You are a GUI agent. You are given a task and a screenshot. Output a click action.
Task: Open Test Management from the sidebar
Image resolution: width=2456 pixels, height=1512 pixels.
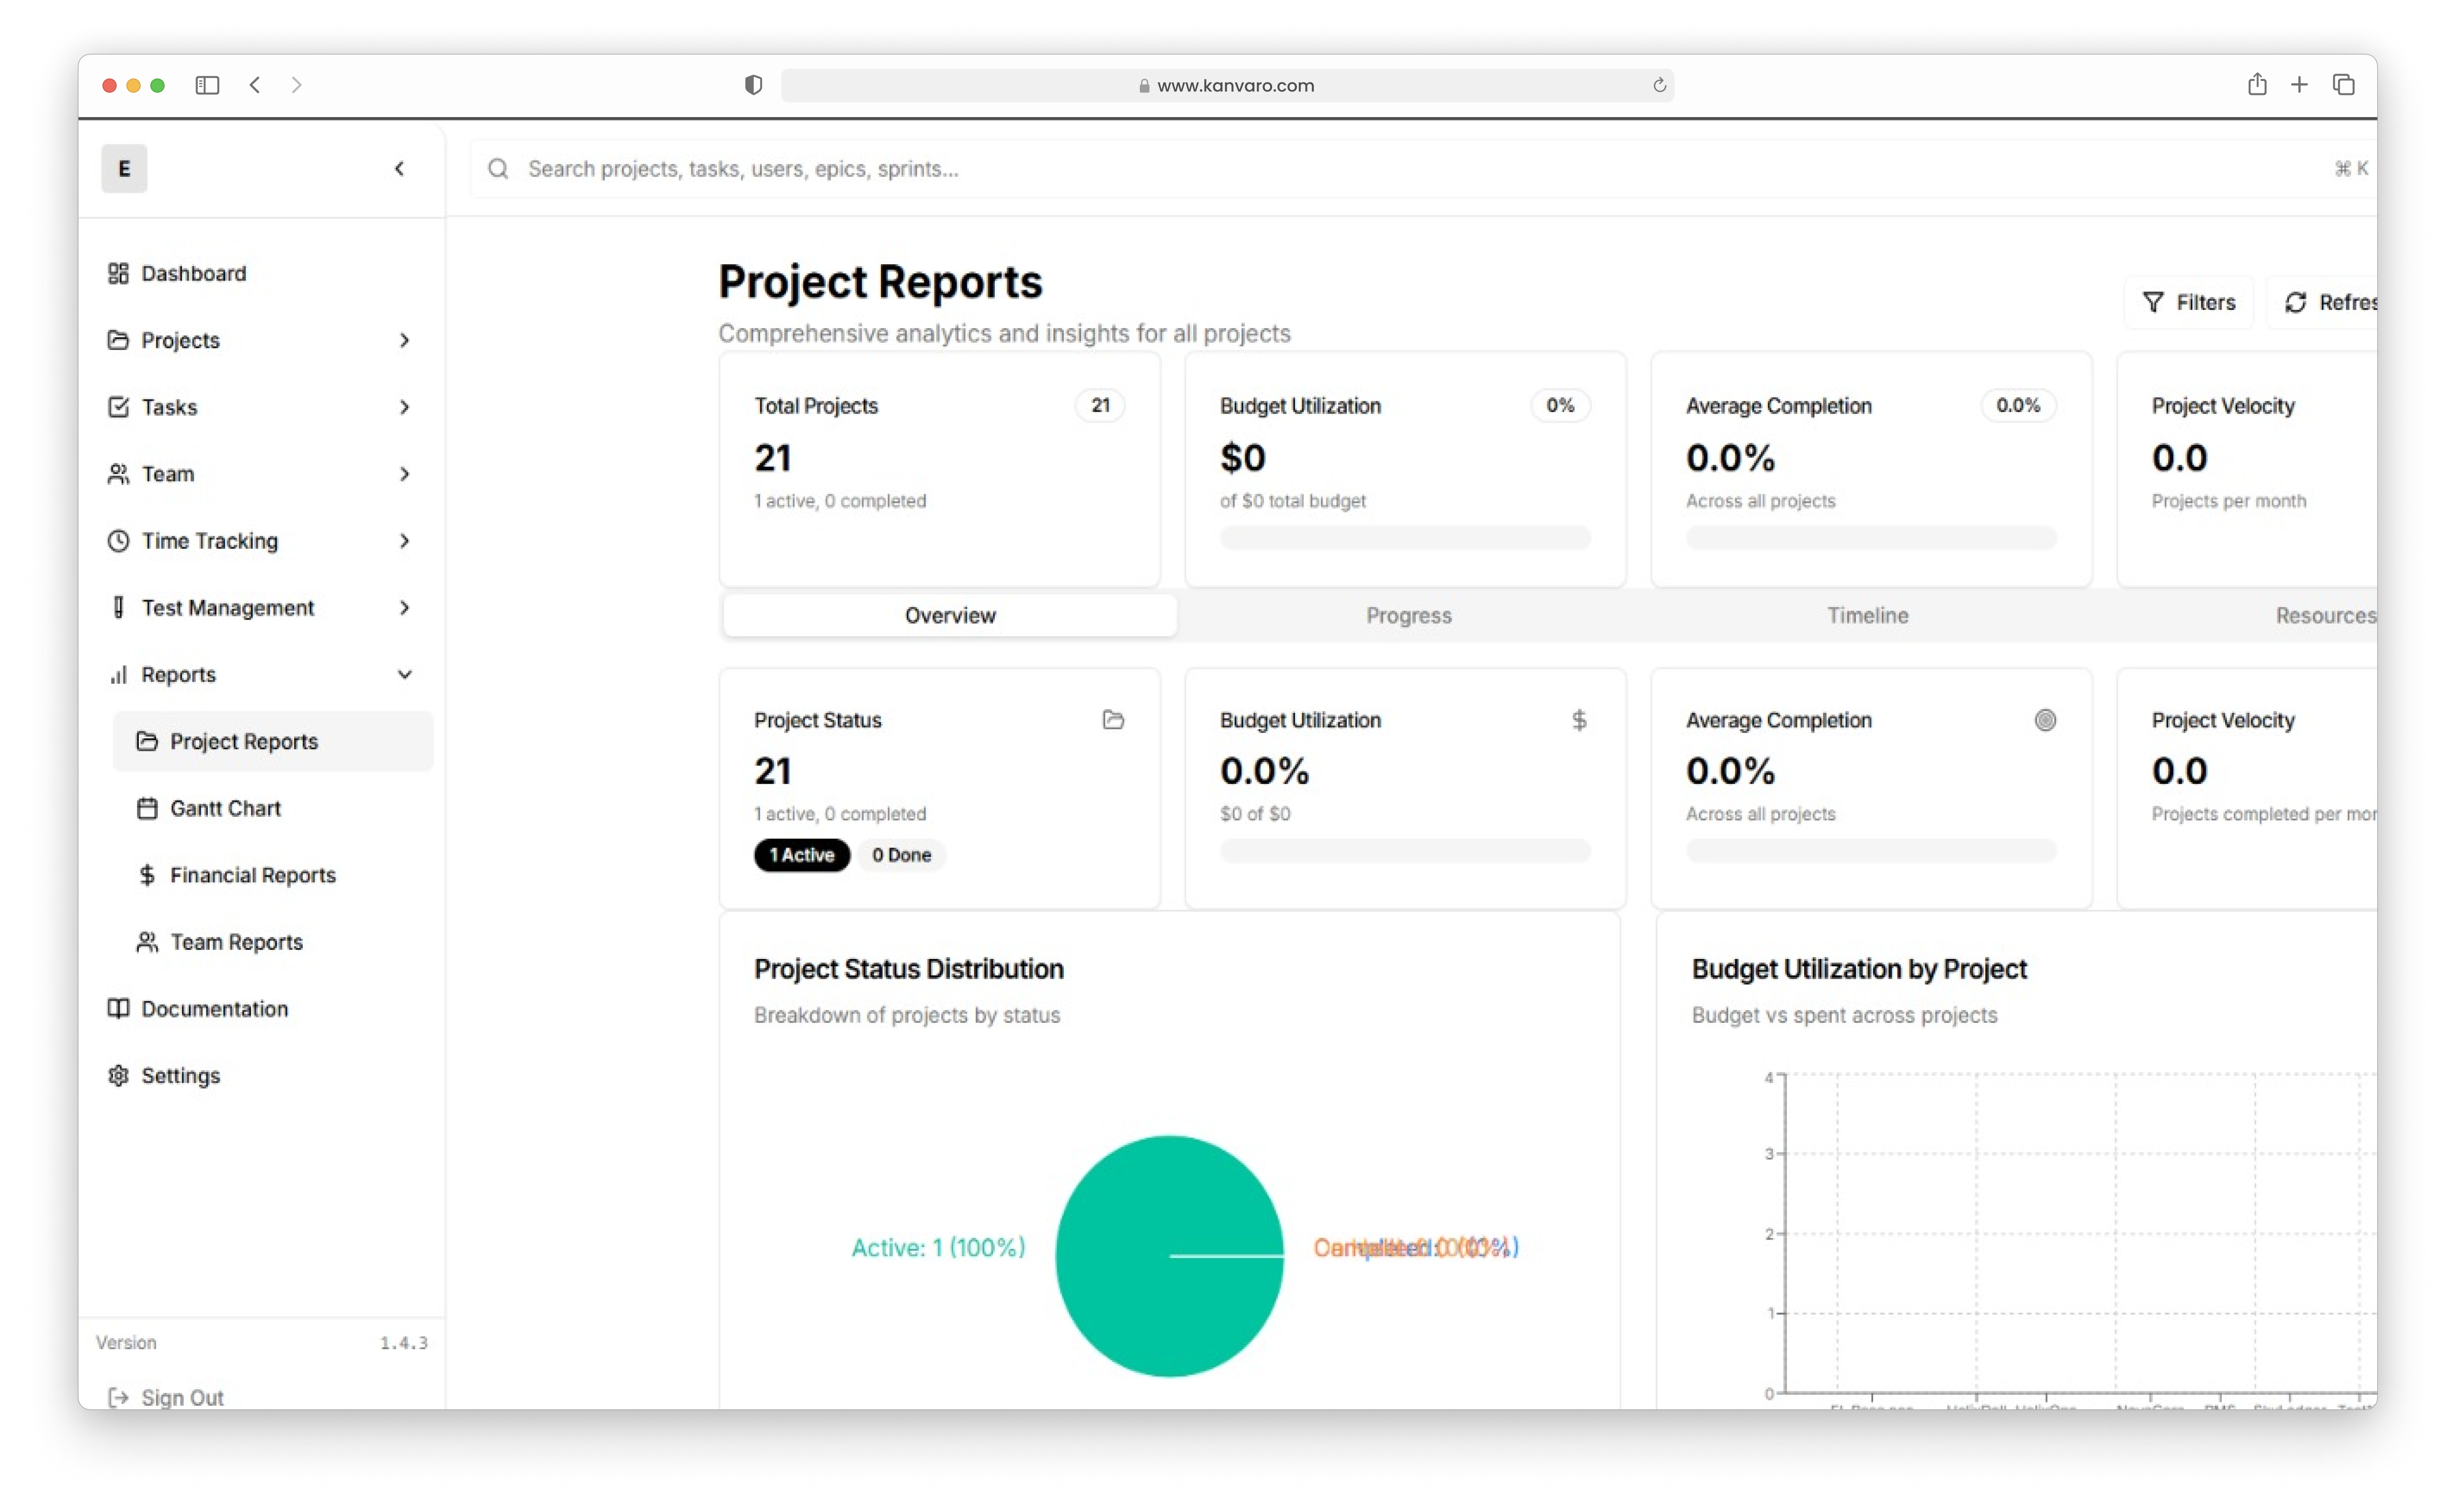(x=228, y=607)
